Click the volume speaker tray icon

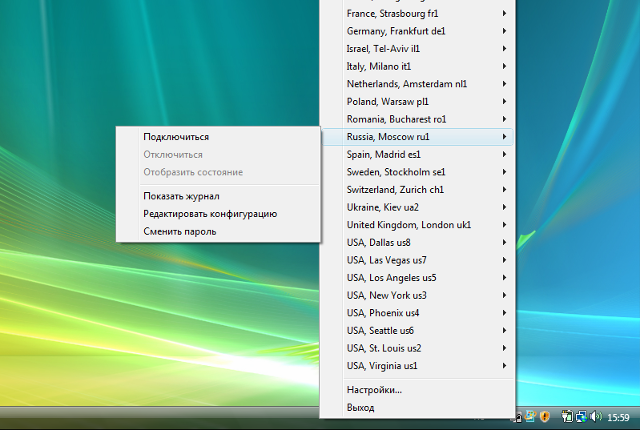coord(596,416)
